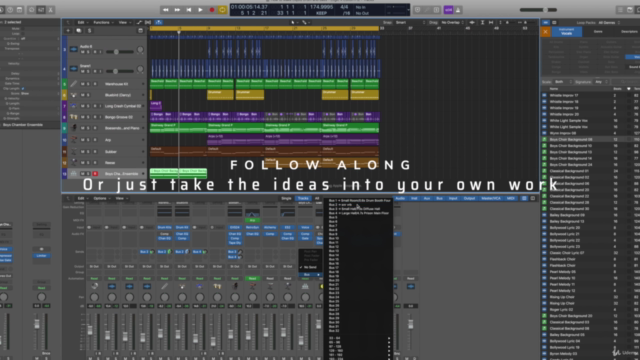The width and height of the screenshot is (640, 360).
Task: Click the Rewind transport button
Action: coord(166,10)
